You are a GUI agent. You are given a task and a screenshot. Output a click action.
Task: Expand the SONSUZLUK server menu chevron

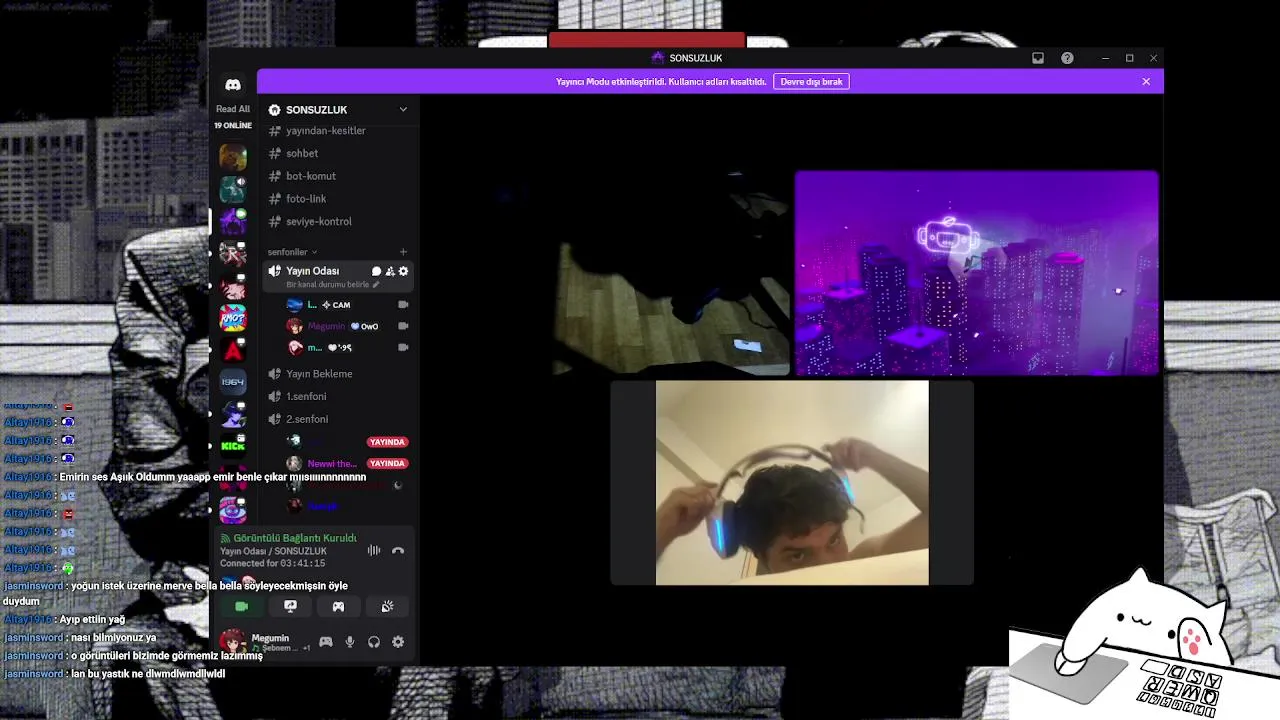click(403, 109)
